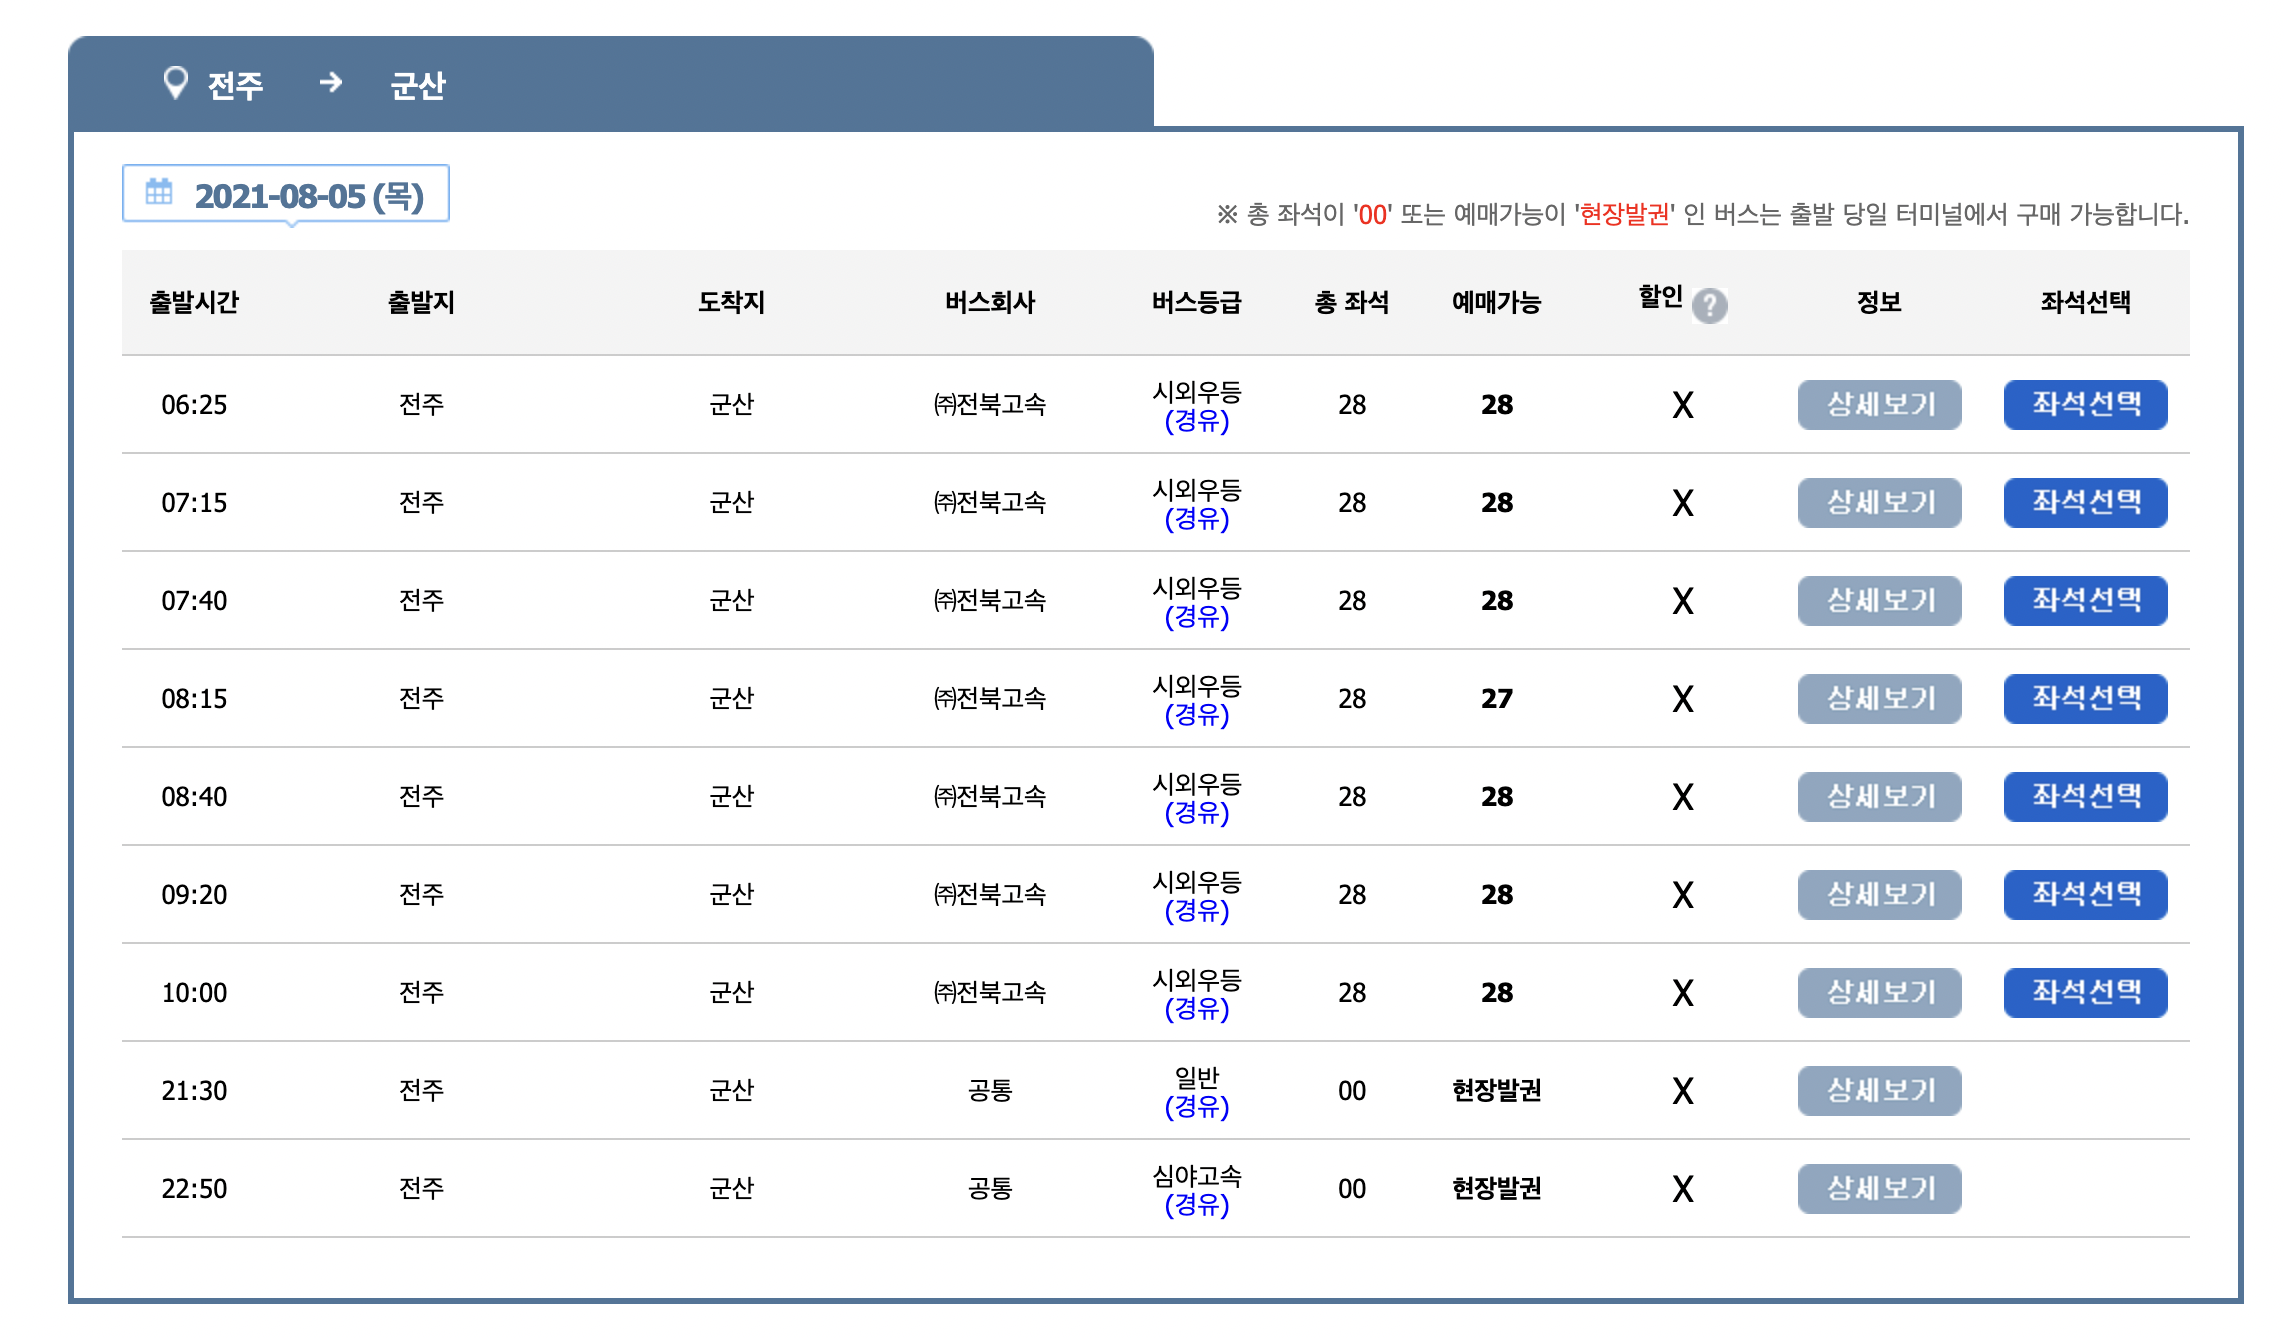Show details for the 21:30 bus
The height and width of the screenshot is (1338, 2284).
[1879, 1090]
